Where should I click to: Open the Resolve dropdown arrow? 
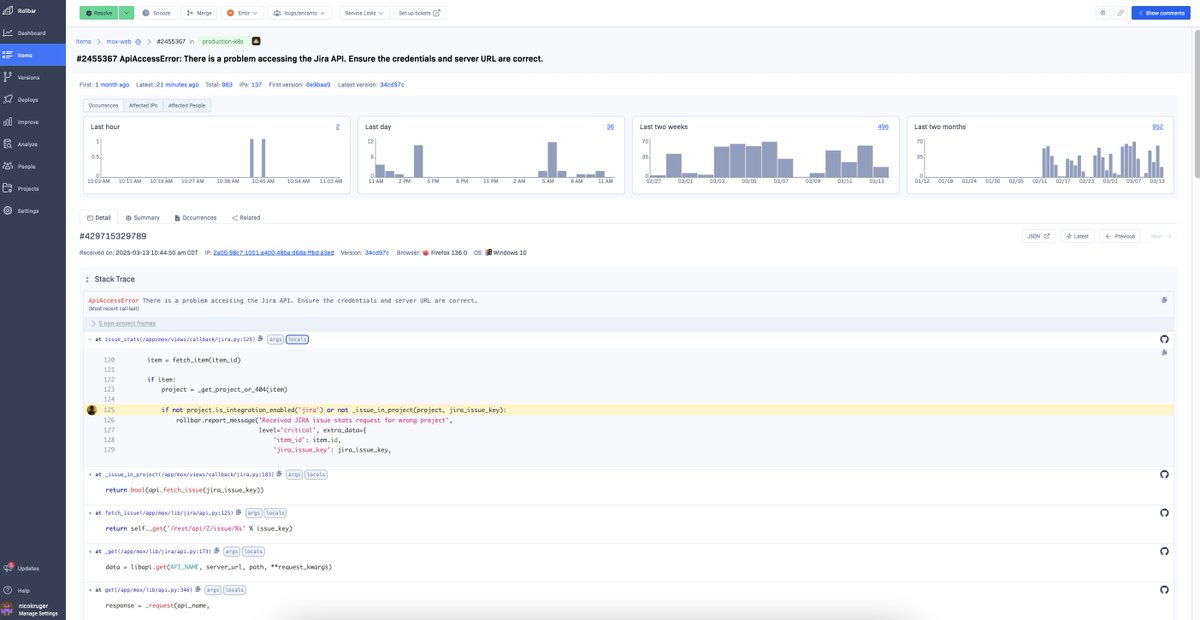click(x=126, y=13)
